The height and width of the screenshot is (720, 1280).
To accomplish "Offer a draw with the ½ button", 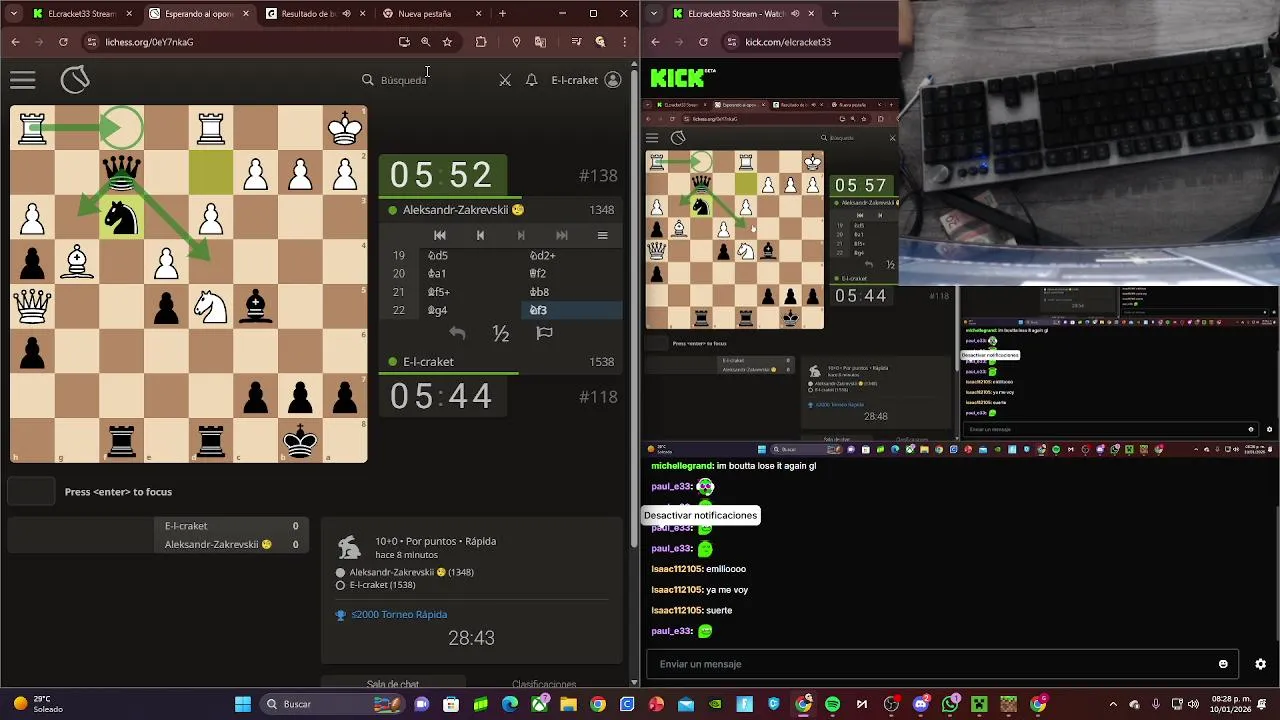I will 501,333.
